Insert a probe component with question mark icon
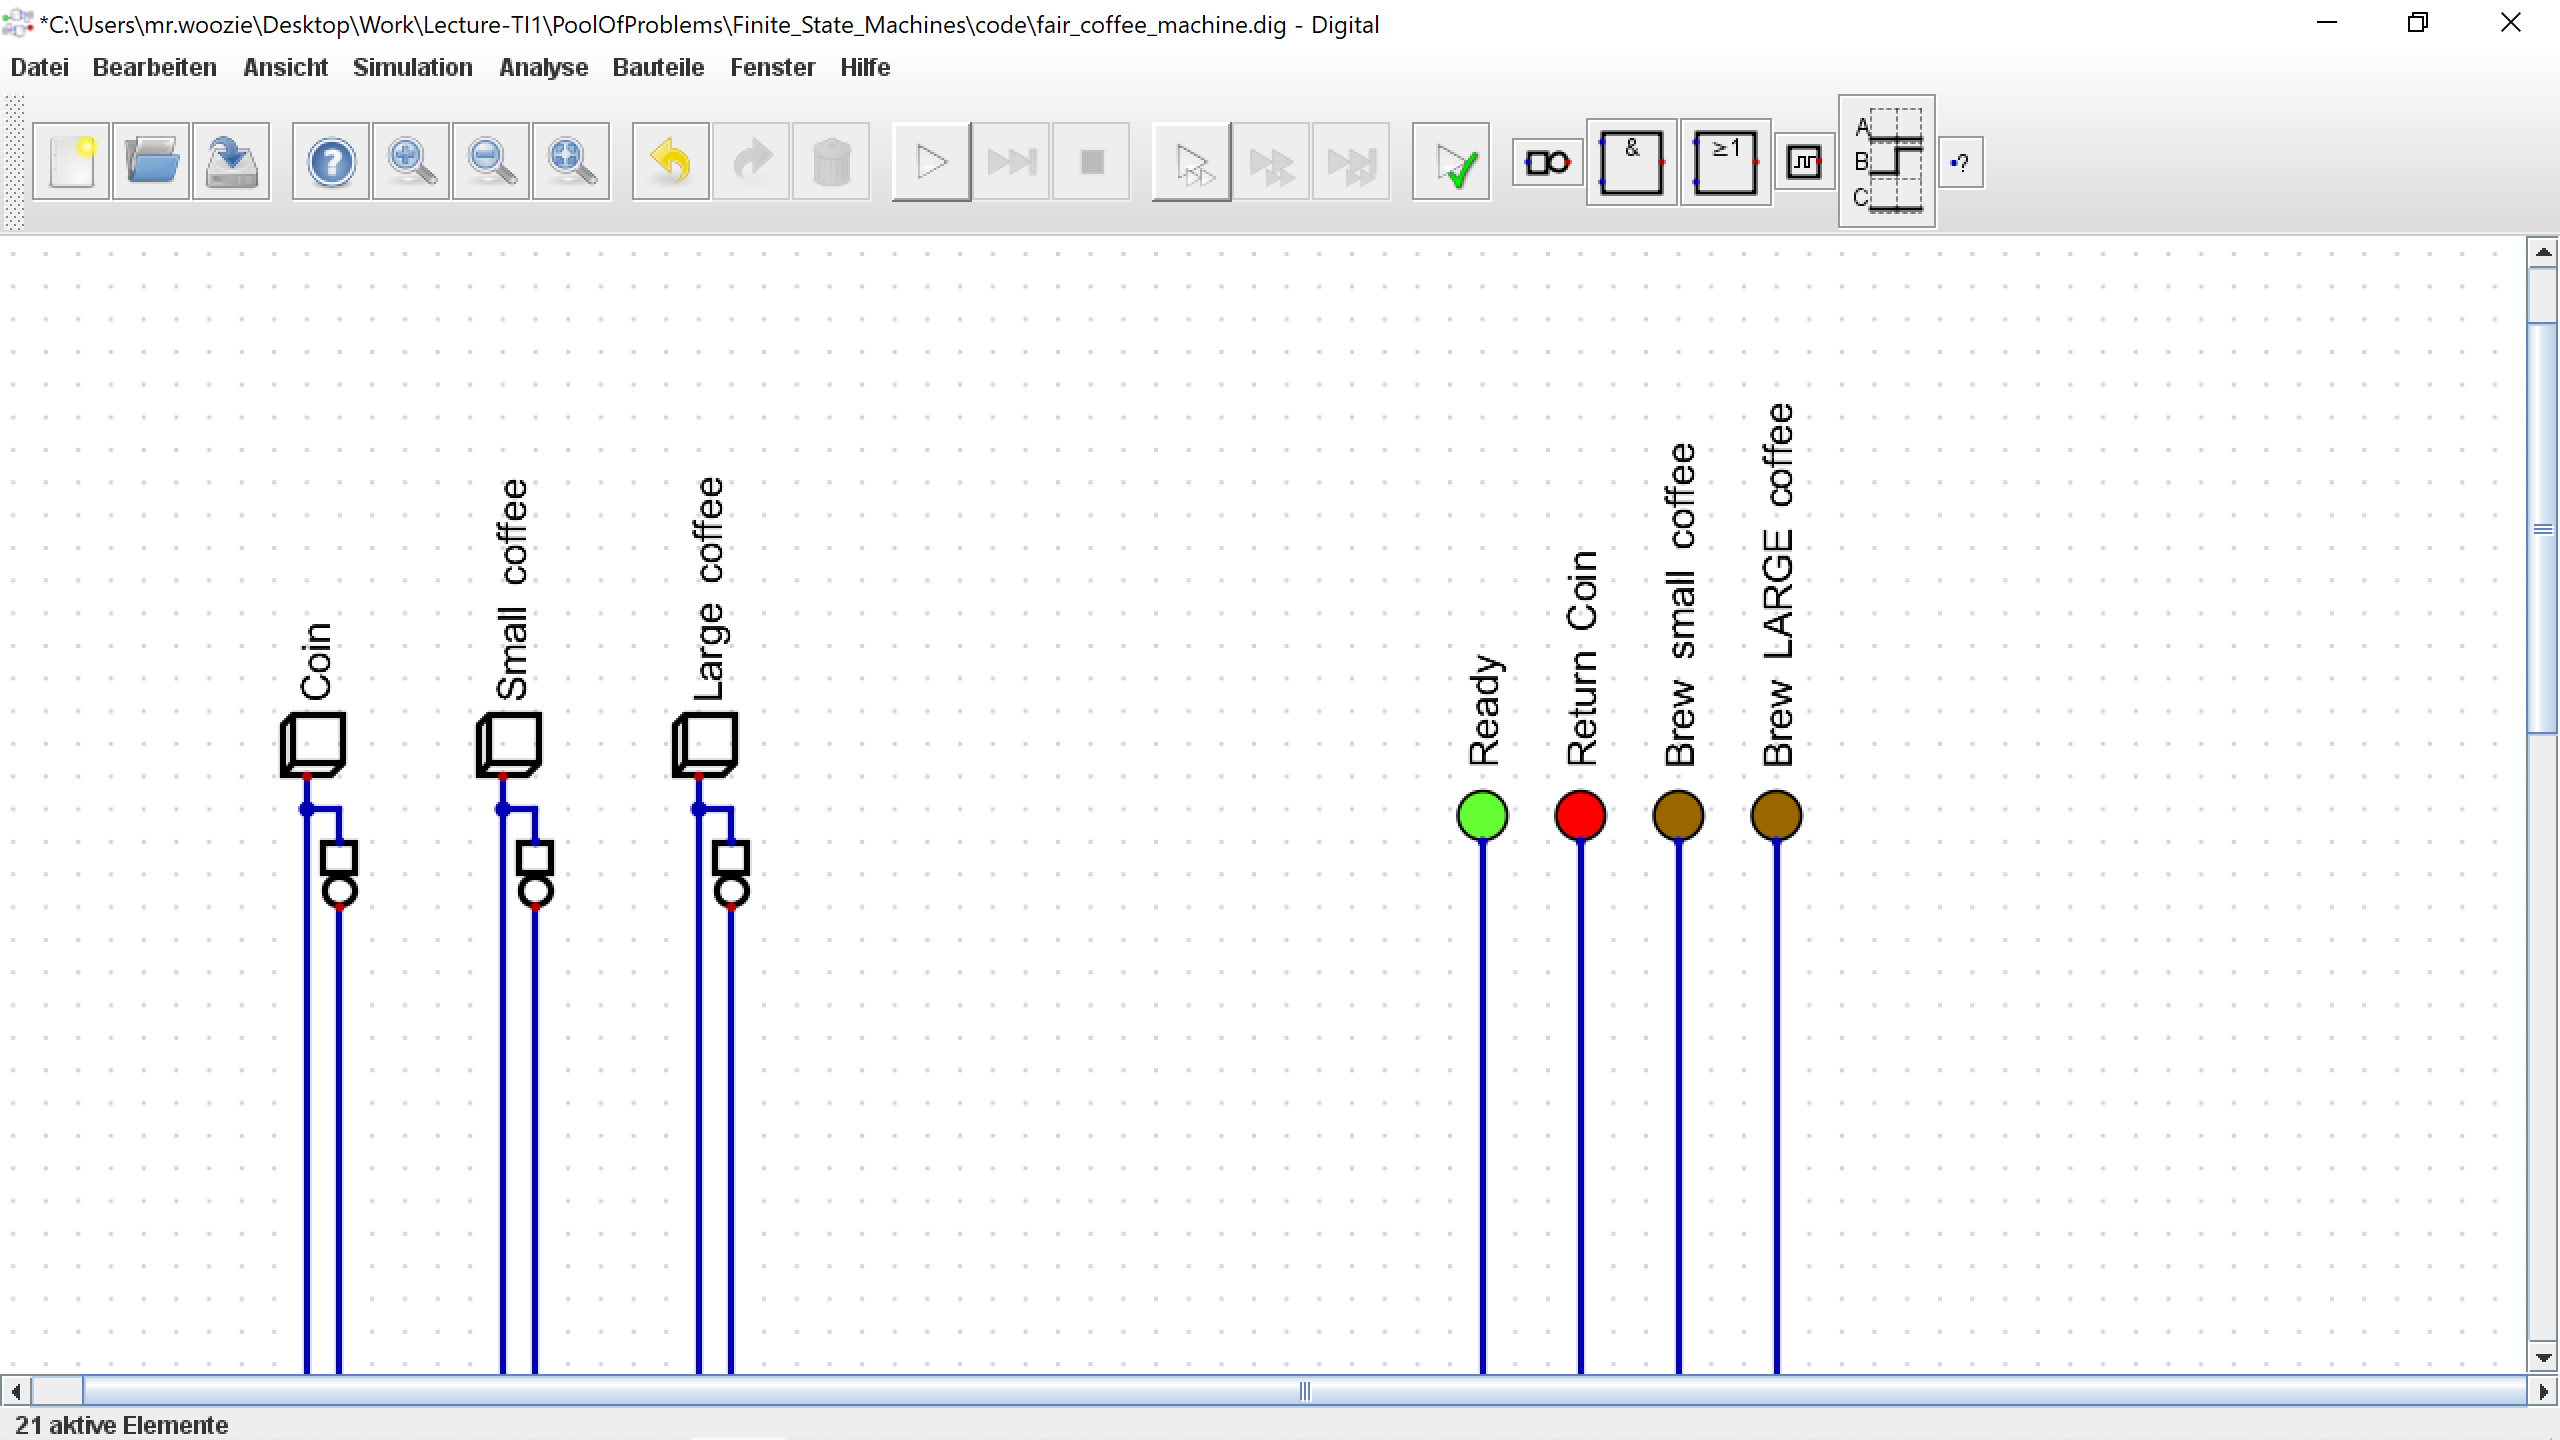Screen dimensions: 2560x1440 (x=1961, y=162)
